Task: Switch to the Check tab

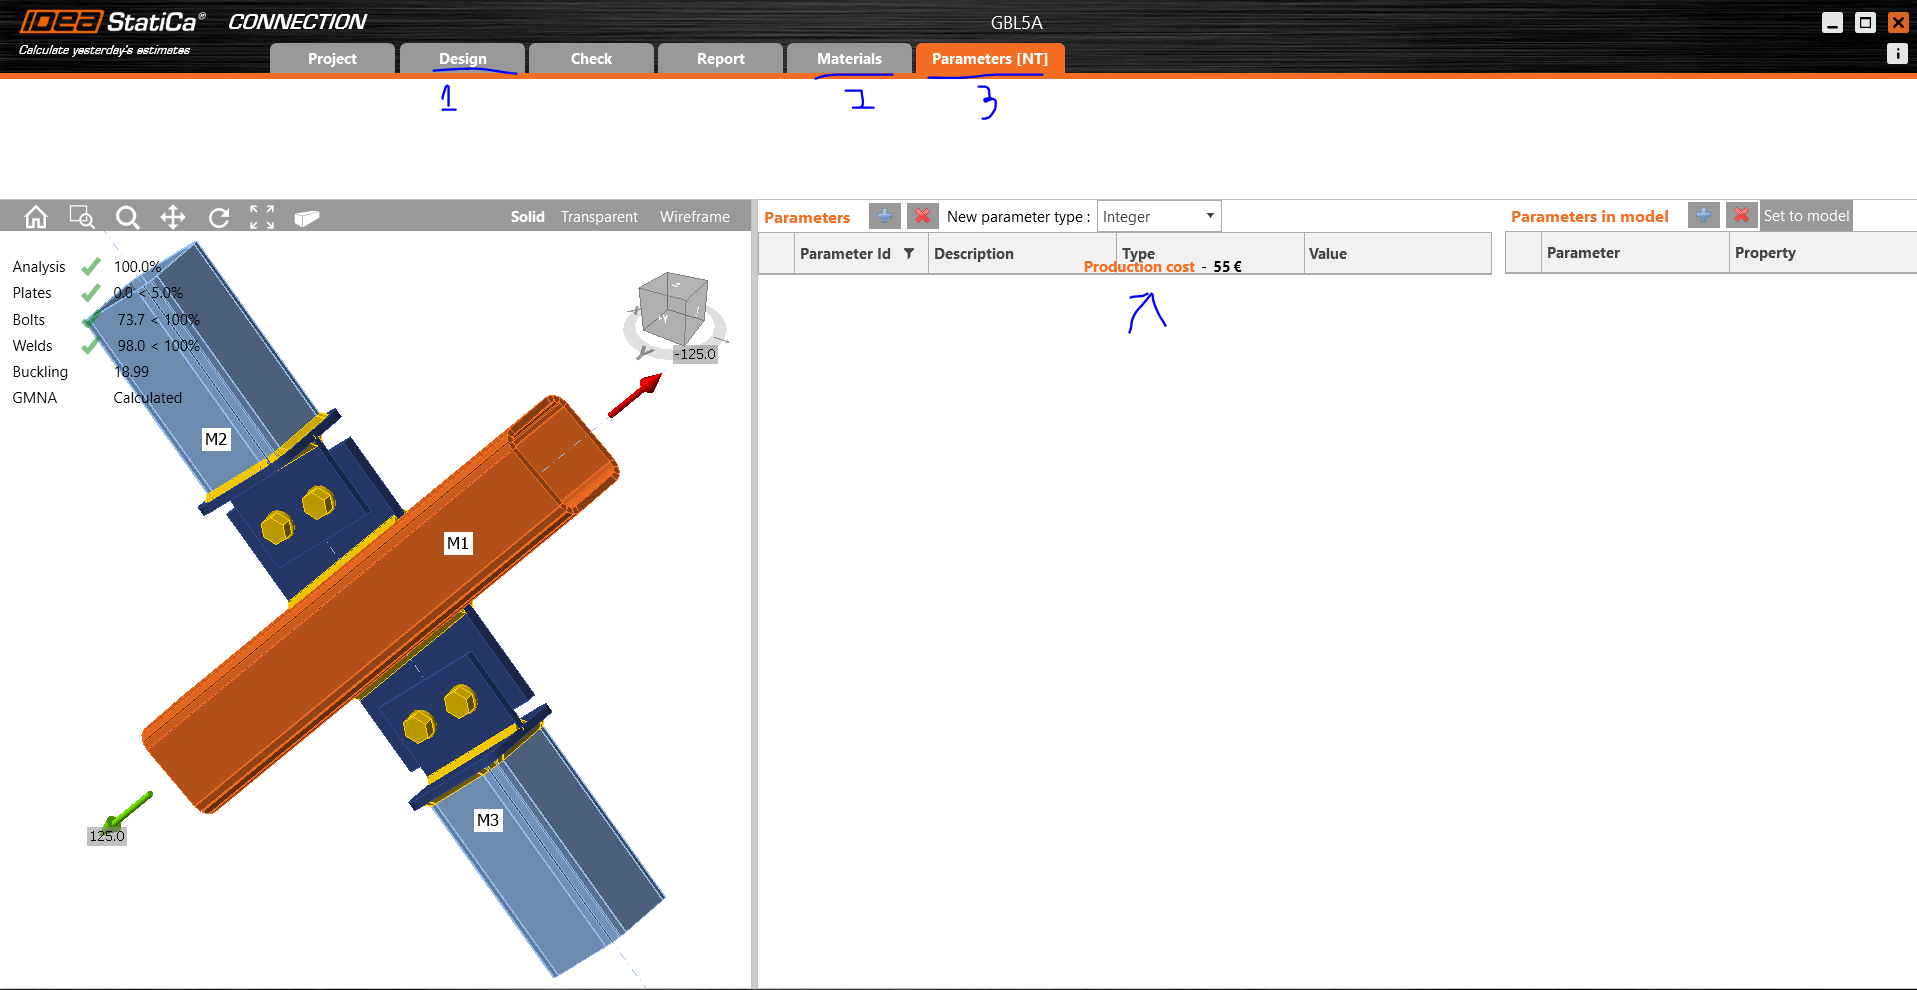Action: click(590, 58)
